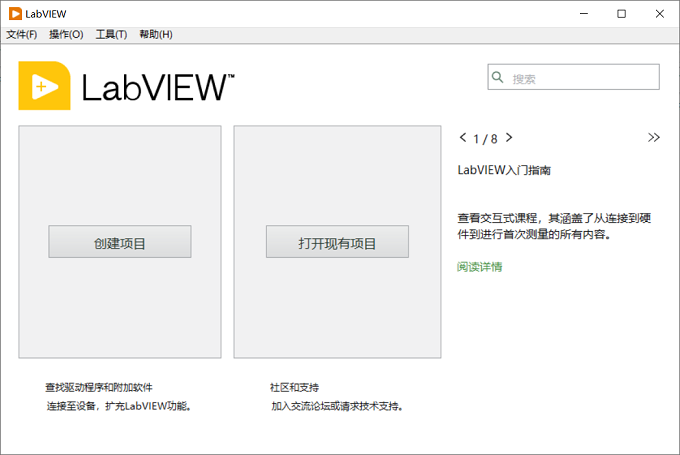
Task: Open the 操作(O) menu
Action: point(66,34)
